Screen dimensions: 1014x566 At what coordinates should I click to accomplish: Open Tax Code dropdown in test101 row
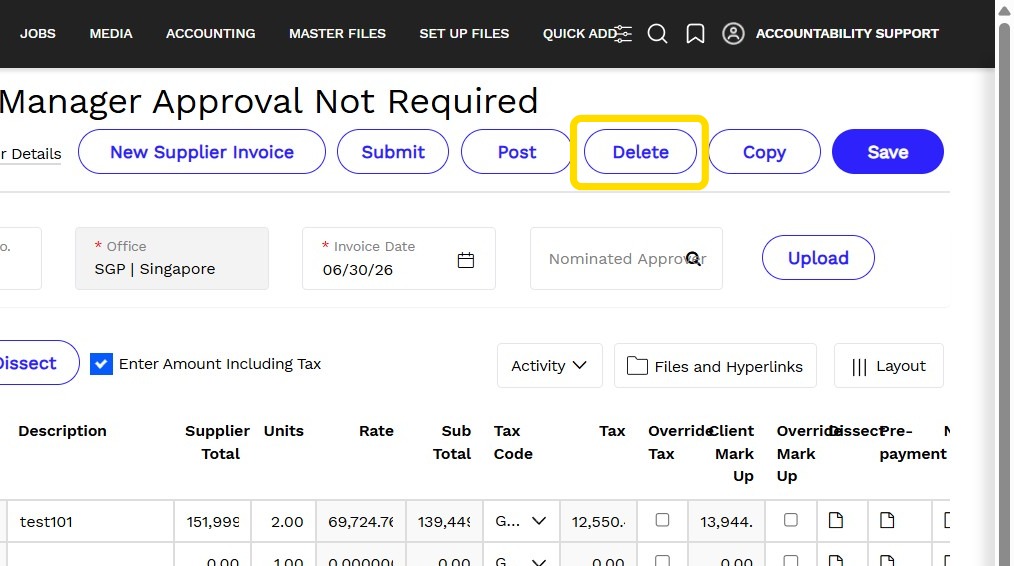[539, 521]
